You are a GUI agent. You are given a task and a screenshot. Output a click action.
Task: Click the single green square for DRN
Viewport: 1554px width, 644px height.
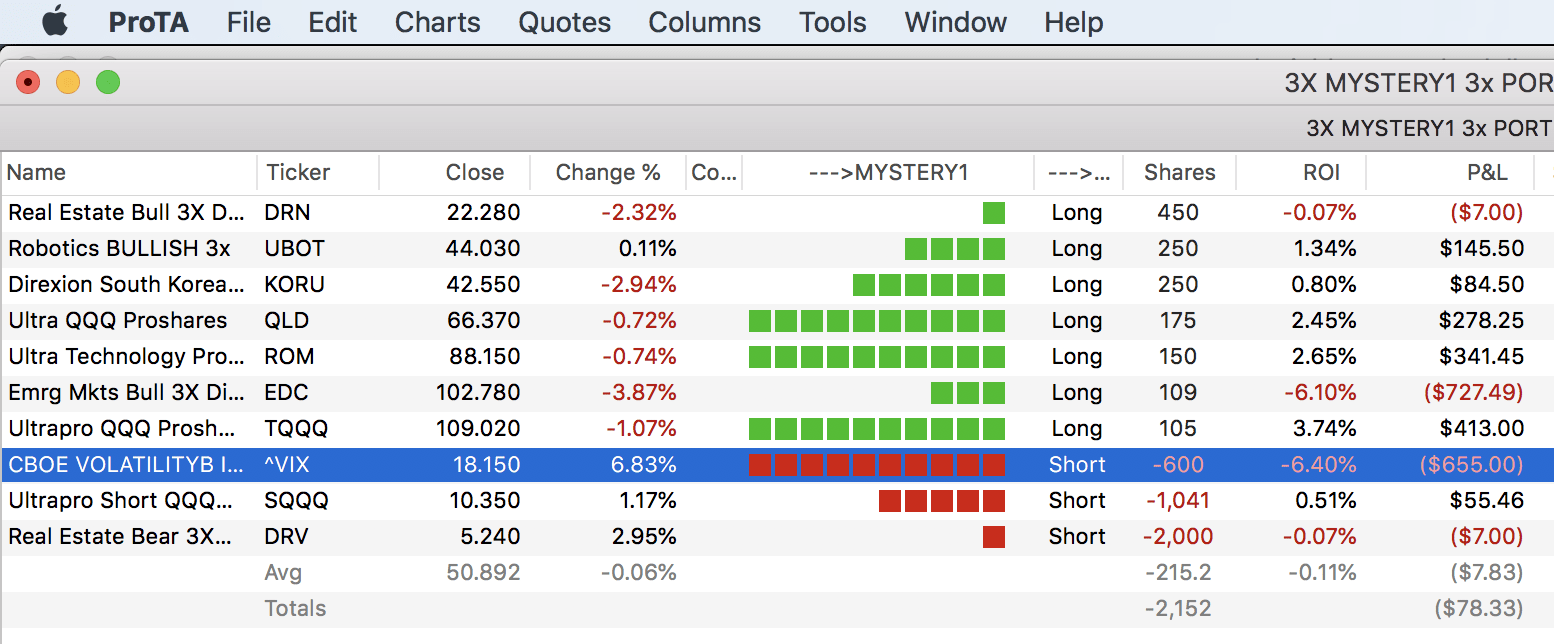coord(993,213)
